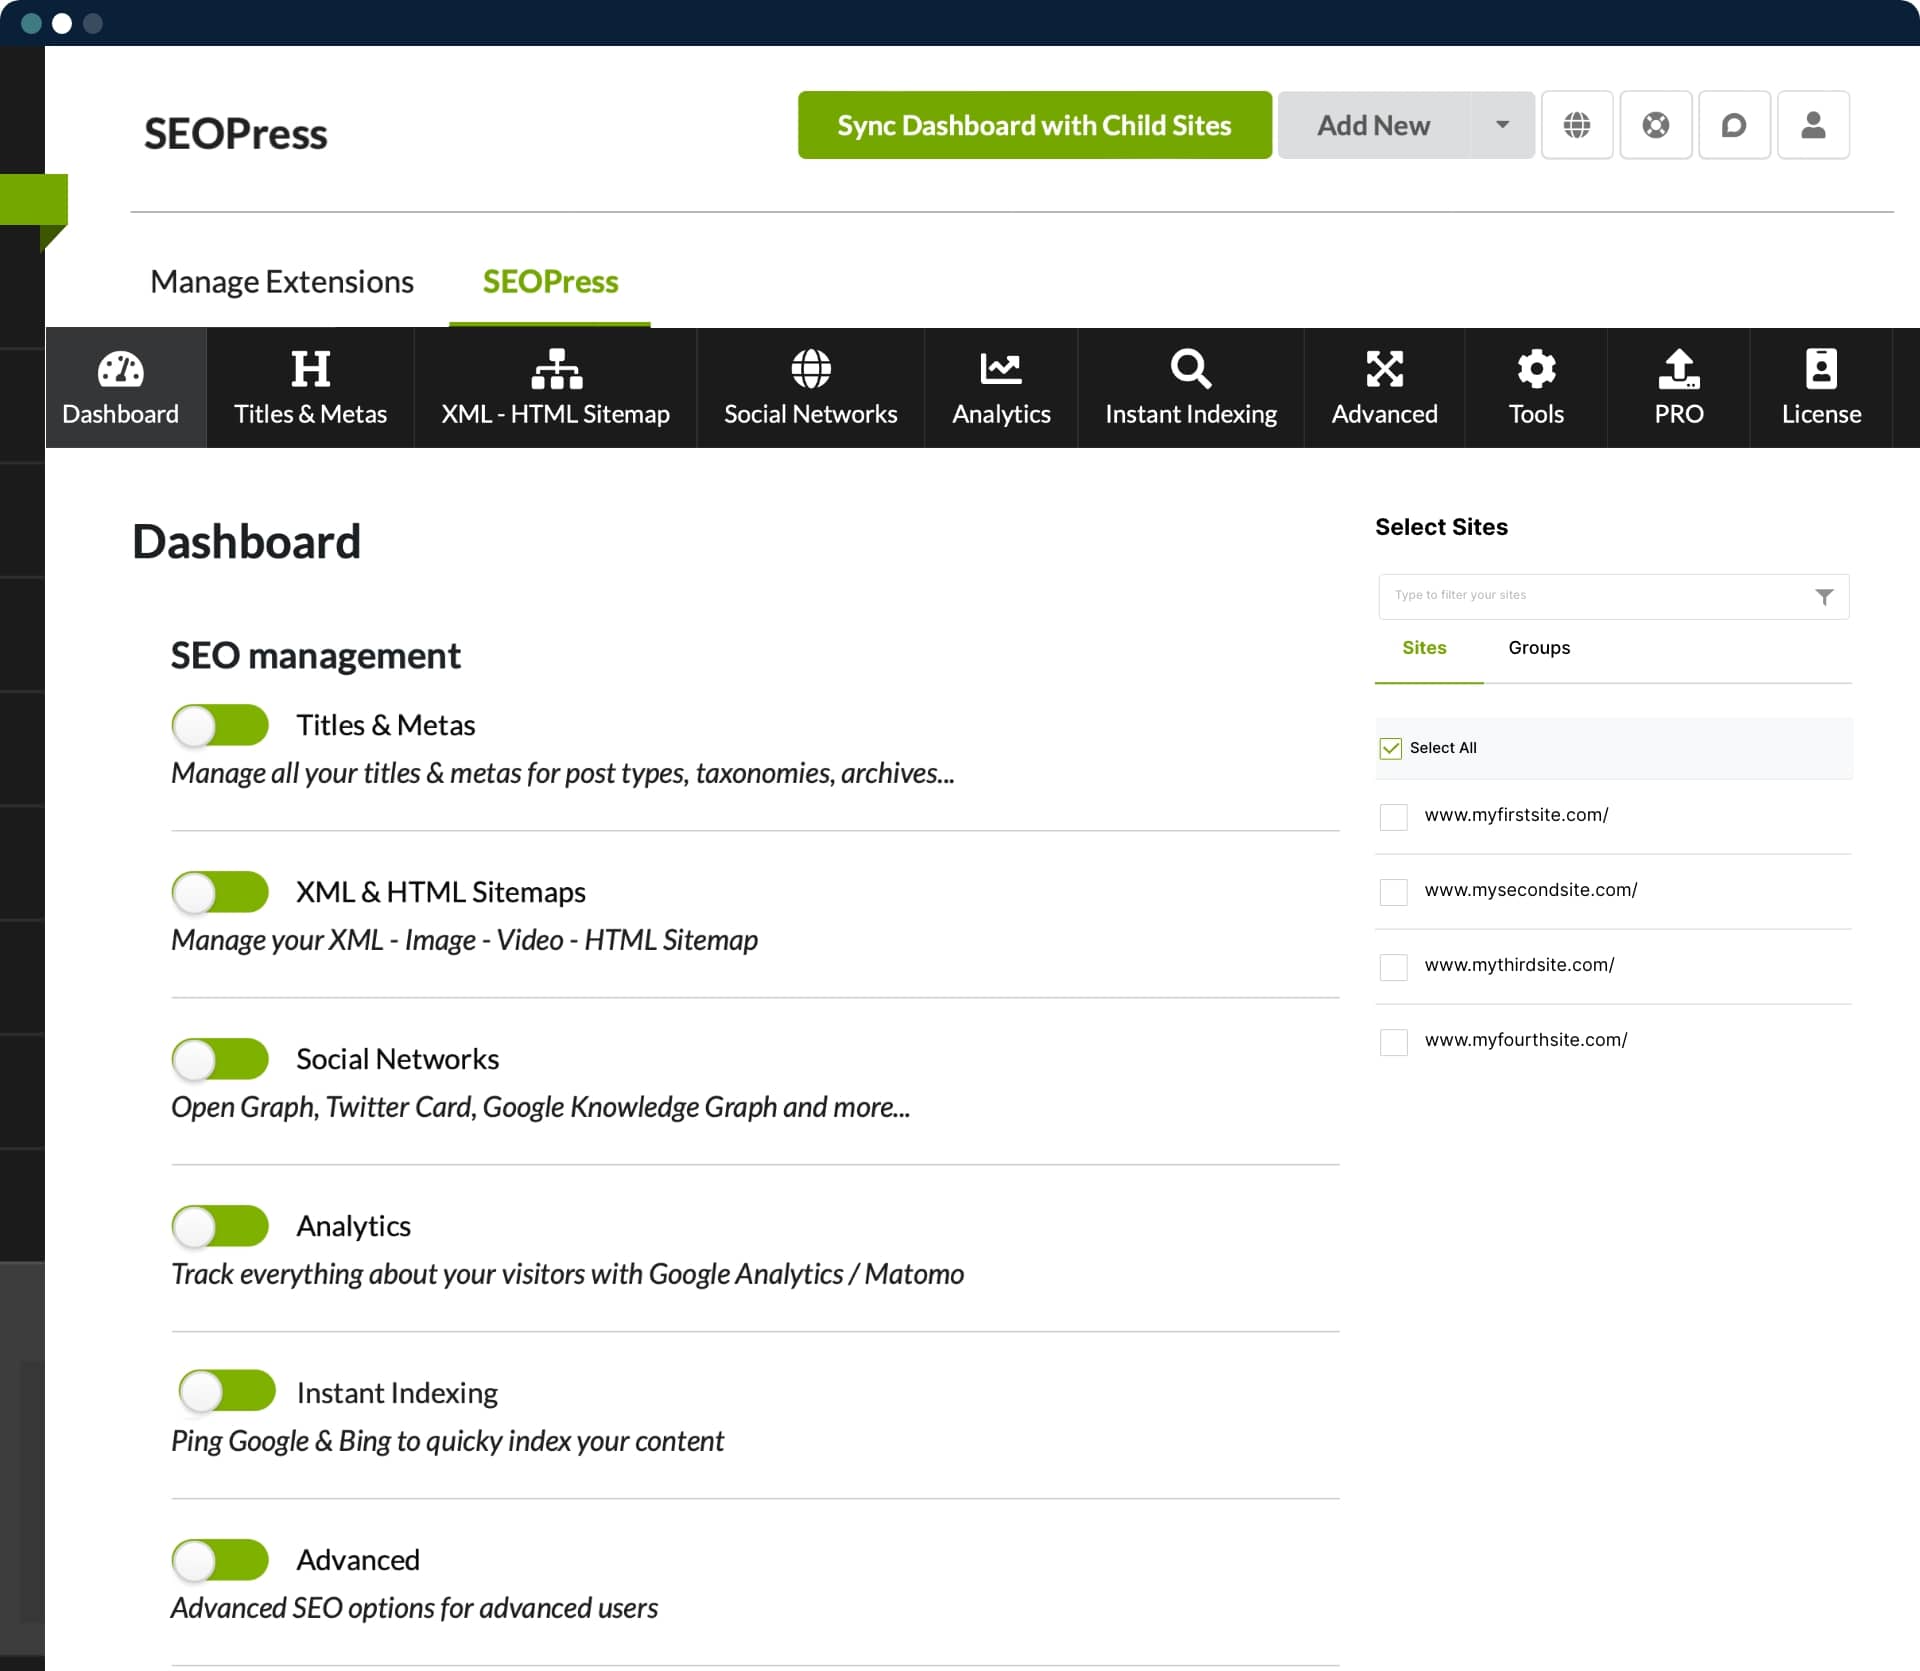Select the Sites tab
This screenshot has width=1920, height=1671.
coord(1424,648)
